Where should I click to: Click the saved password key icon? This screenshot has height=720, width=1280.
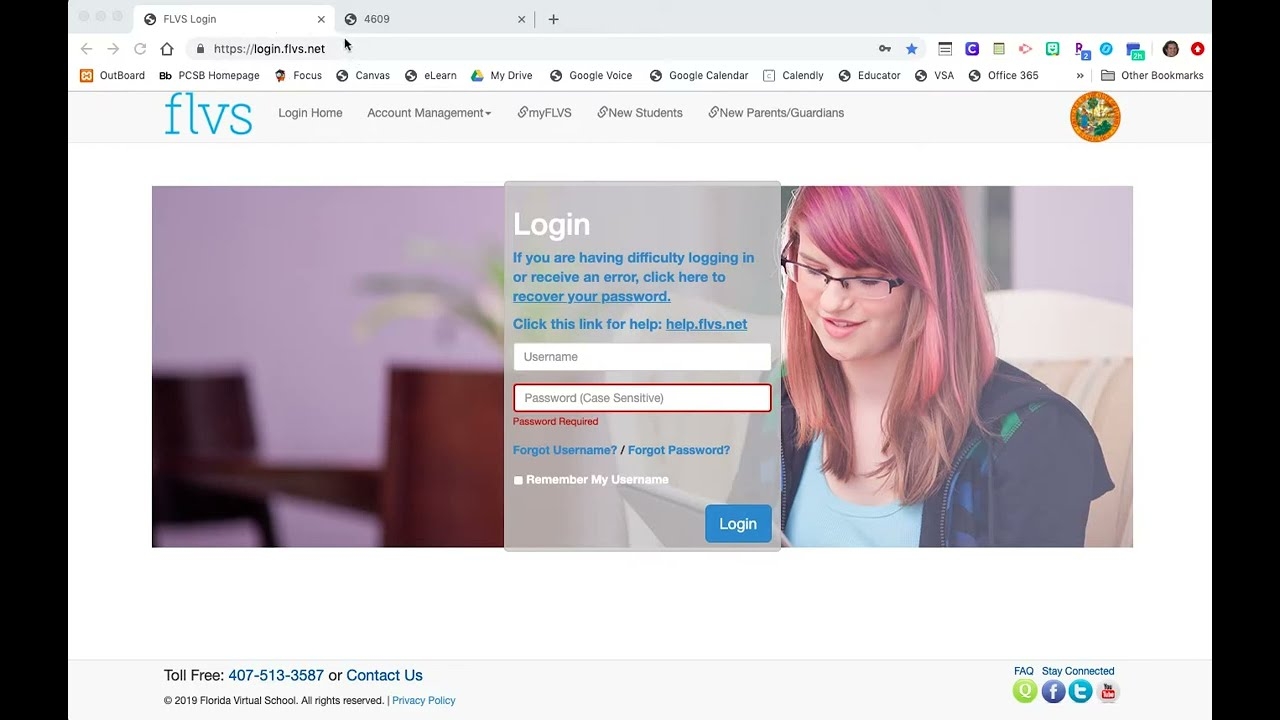pos(885,49)
